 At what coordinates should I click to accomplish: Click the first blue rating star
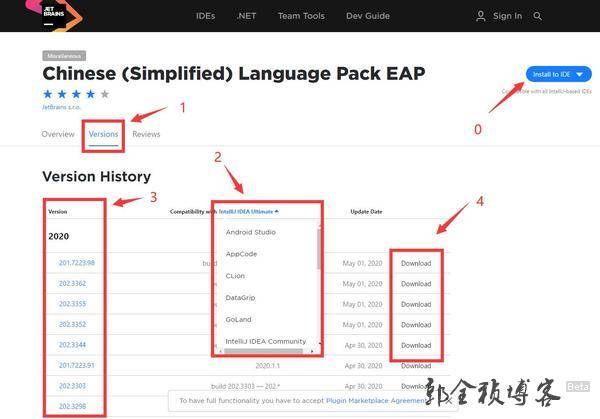pyautogui.click(x=48, y=94)
